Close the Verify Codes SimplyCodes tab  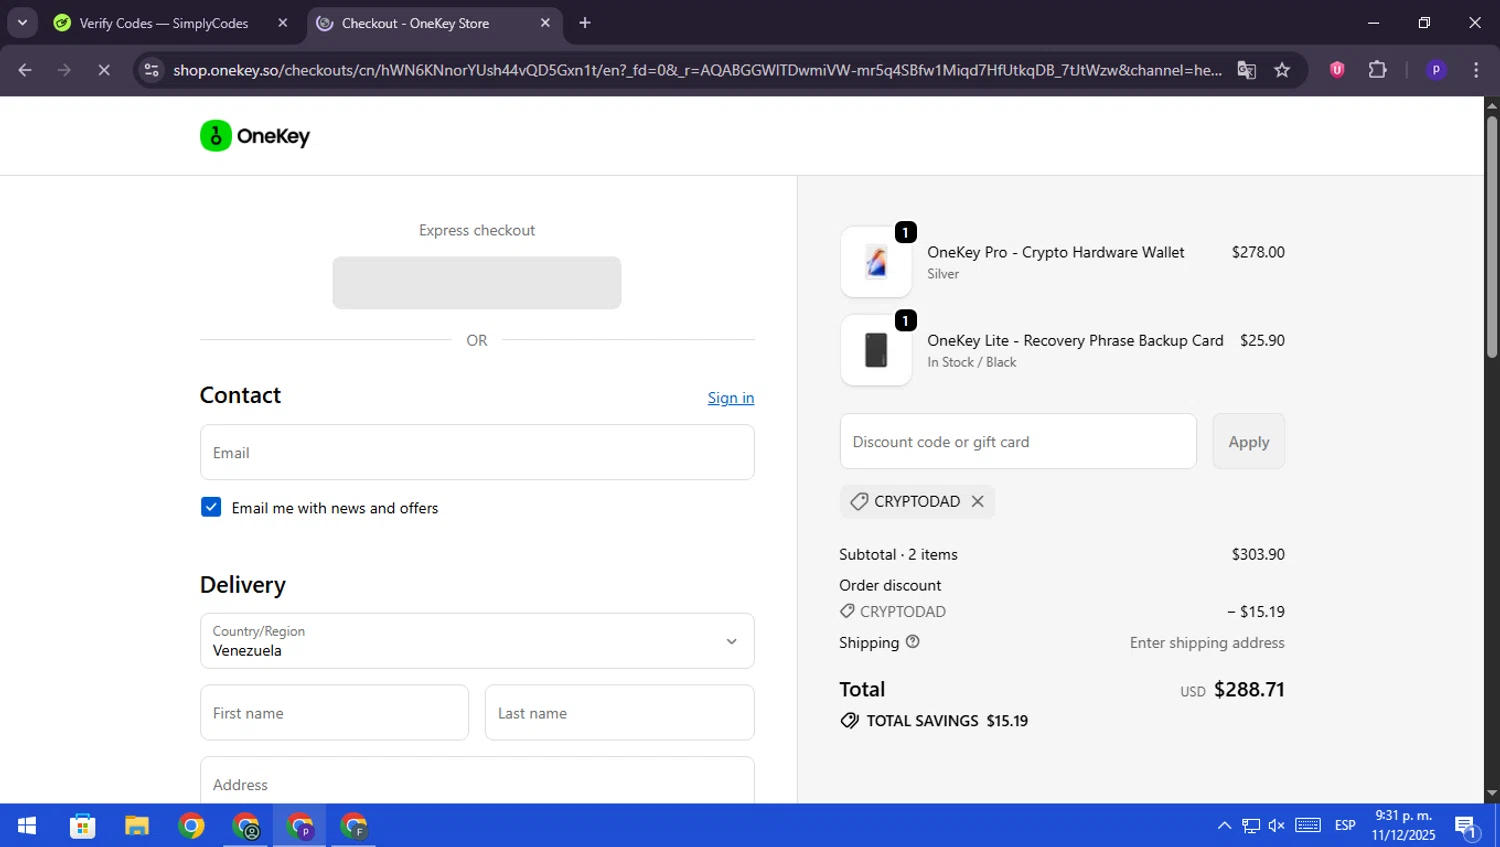point(283,23)
